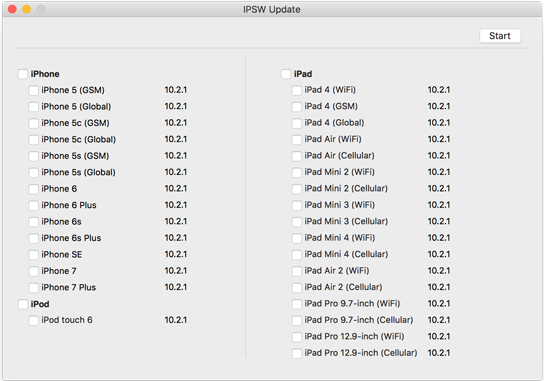Minimize the IPSW Update window

(x=26, y=9)
